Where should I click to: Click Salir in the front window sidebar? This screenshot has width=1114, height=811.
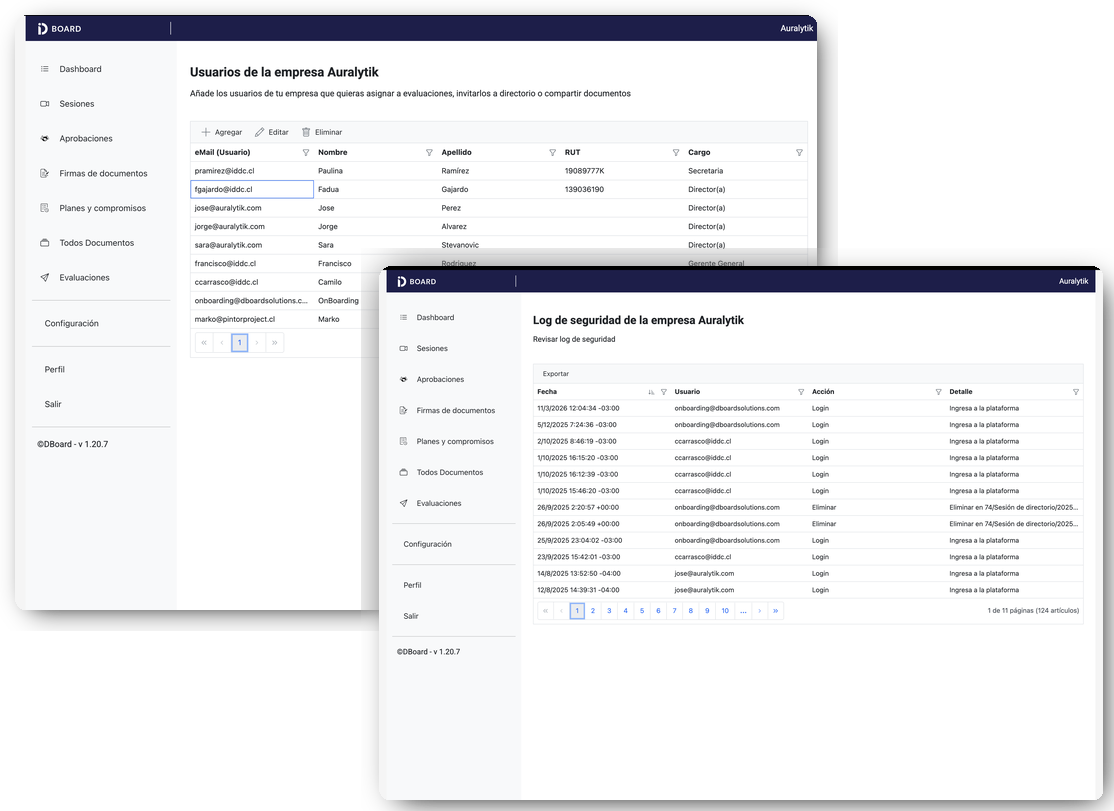click(411, 616)
